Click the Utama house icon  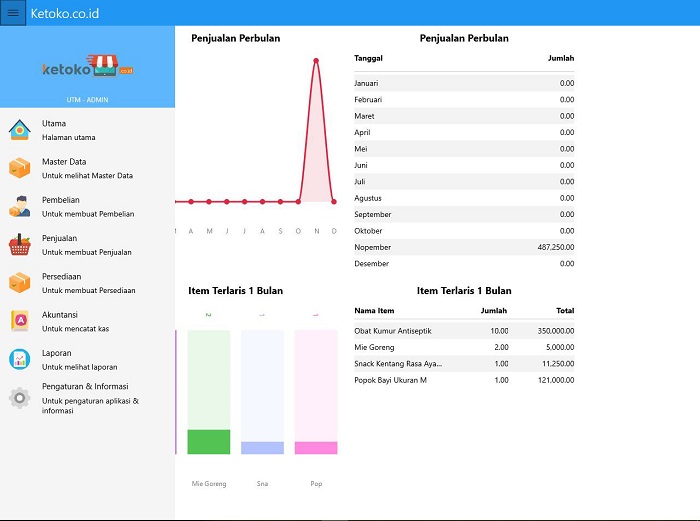19,130
